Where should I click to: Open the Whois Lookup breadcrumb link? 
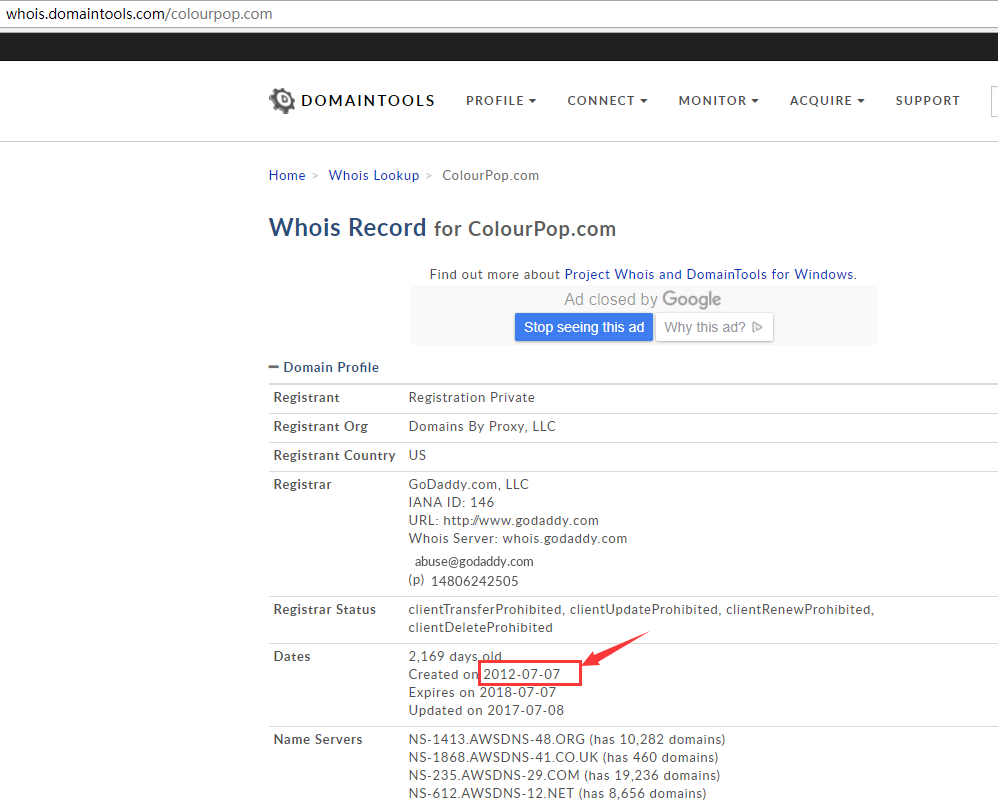pyautogui.click(x=374, y=175)
